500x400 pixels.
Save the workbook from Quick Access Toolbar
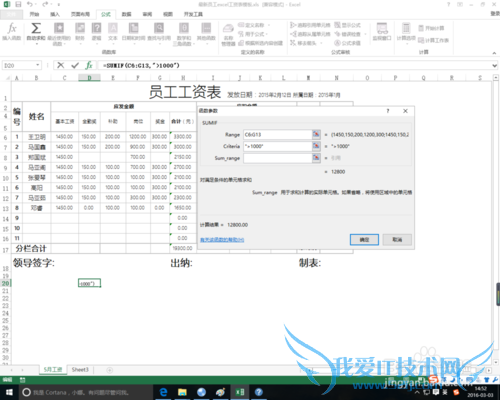pos(18,5)
